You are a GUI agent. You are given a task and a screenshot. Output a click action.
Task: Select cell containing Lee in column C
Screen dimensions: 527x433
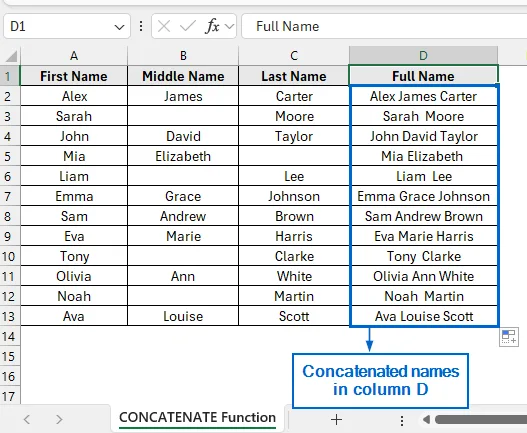click(294, 176)
